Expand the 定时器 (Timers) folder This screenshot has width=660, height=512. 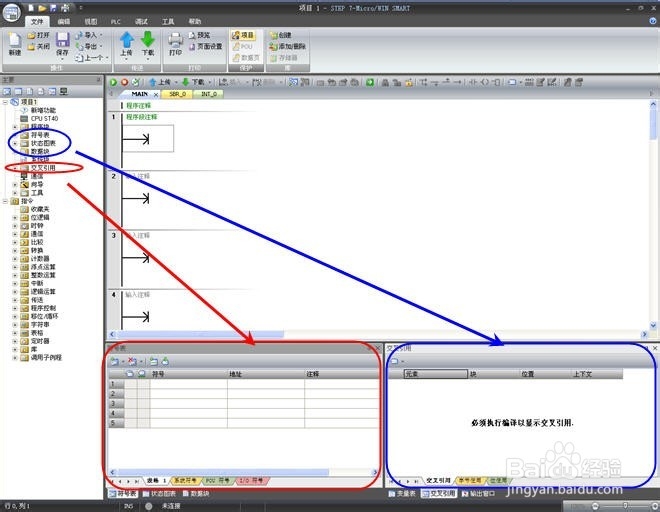[x=15, y=341]
